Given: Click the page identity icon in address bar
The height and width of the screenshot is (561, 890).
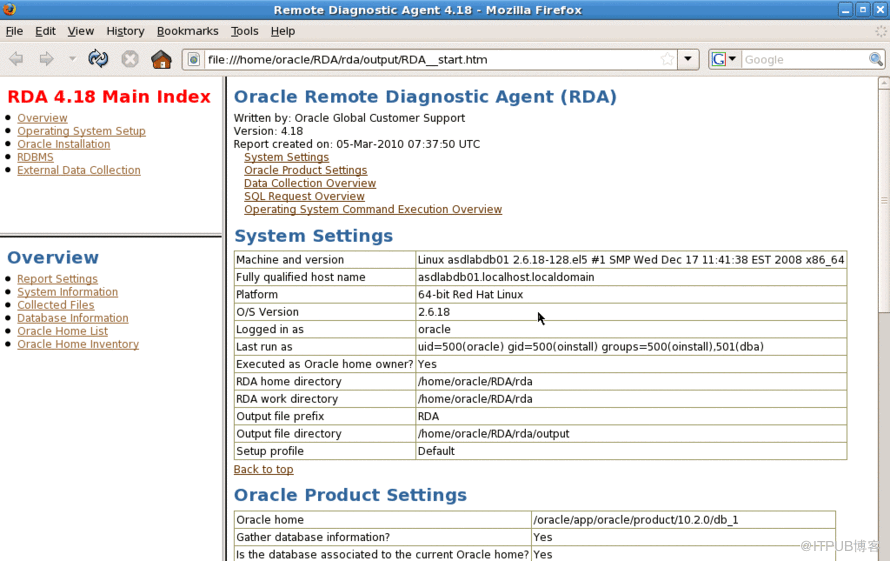Looking at the screenshot, I should coord(194,60).
